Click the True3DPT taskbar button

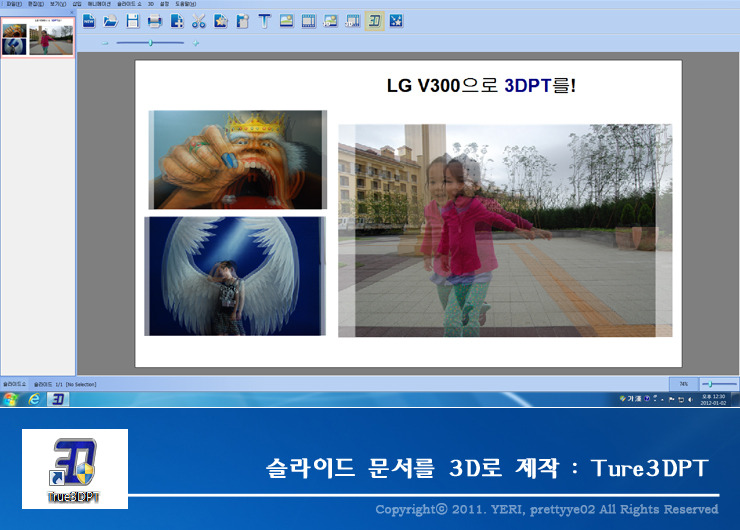[x=58, y=399]
